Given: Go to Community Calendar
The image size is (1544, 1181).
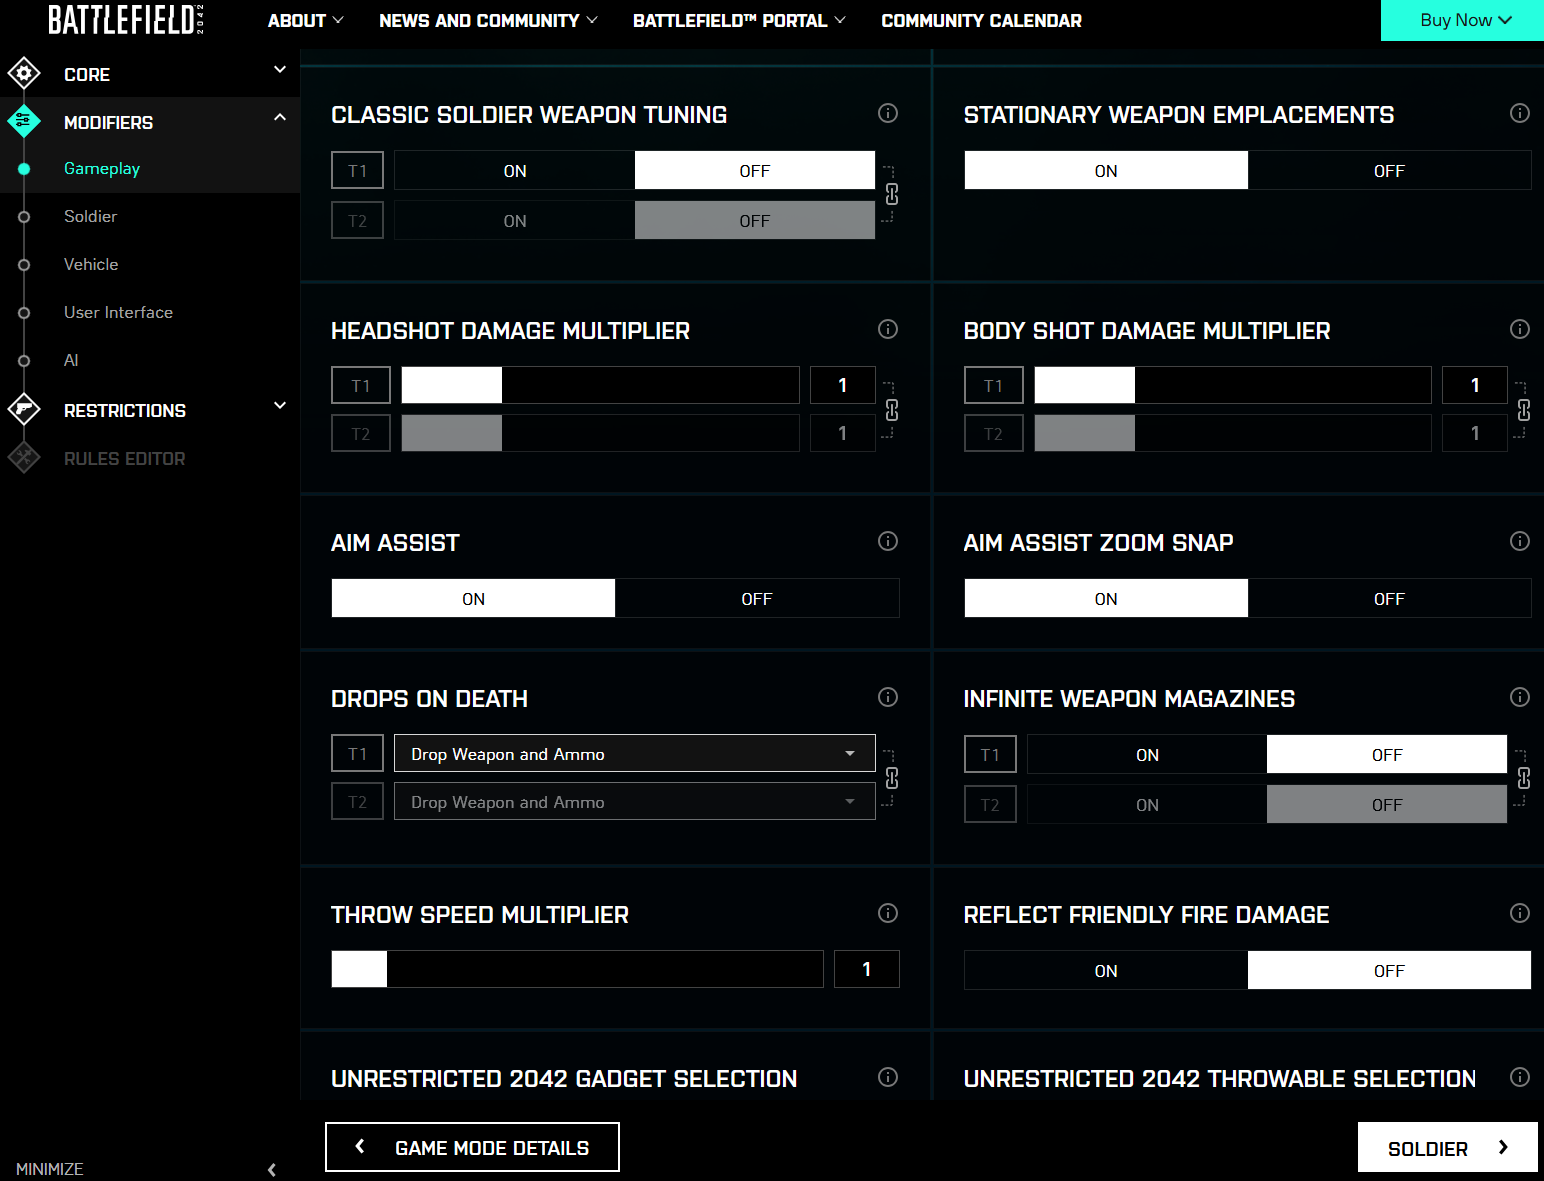Looking at the screenshot, I should tap(981, 20).
